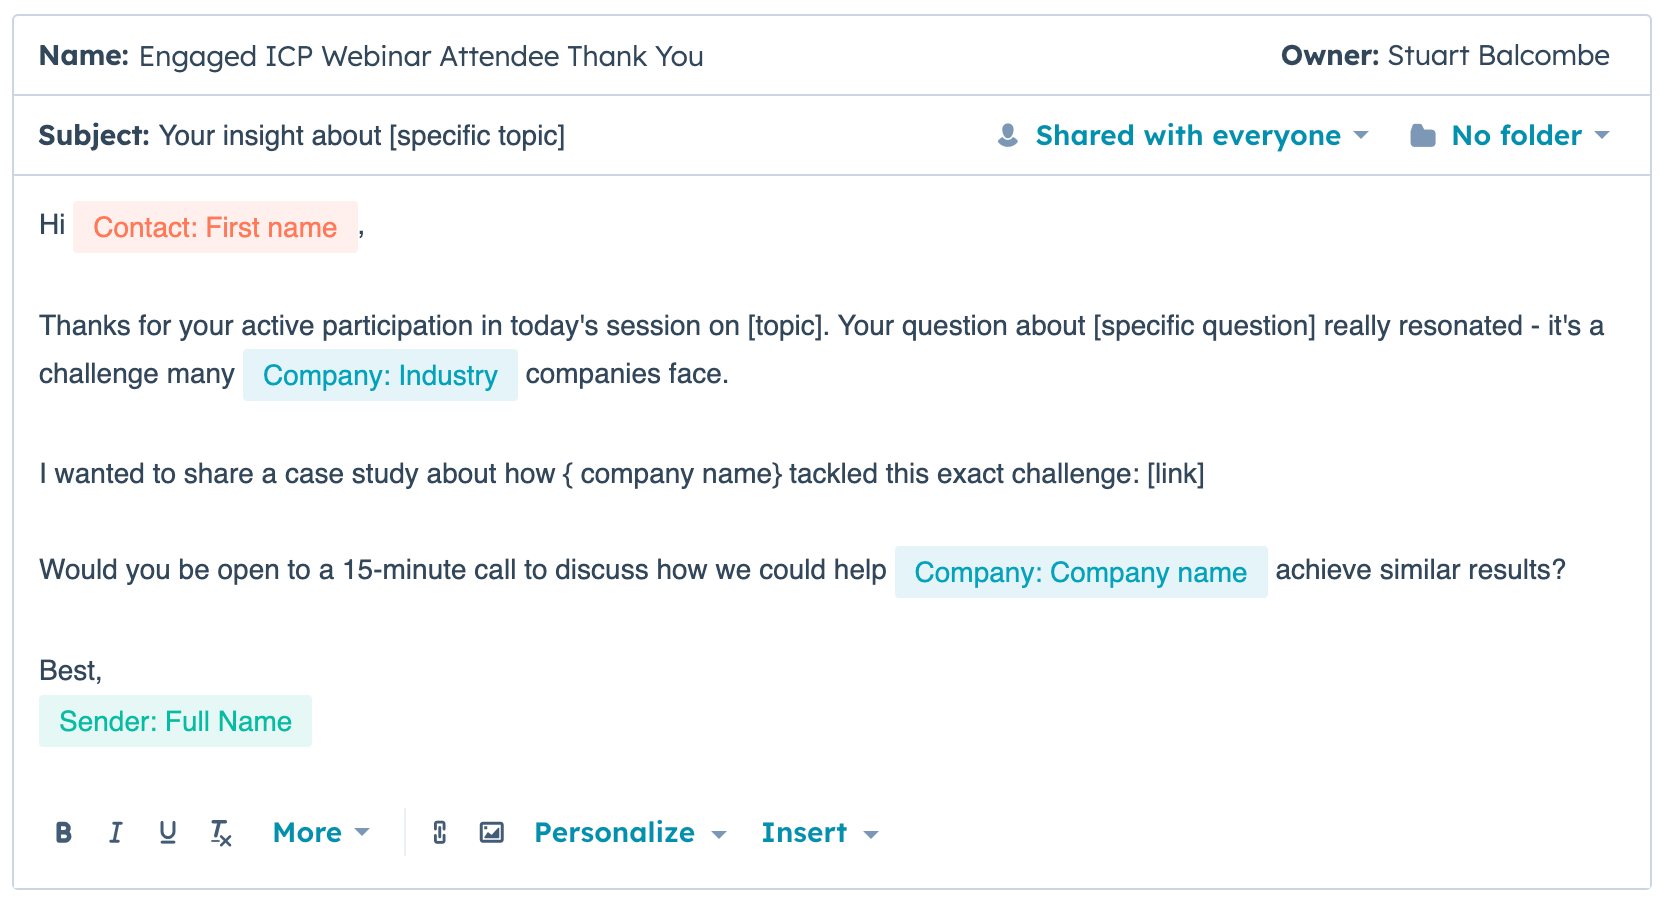Apply italic formatting to text
Screen dimensions: 1664x904
[116, 833]
